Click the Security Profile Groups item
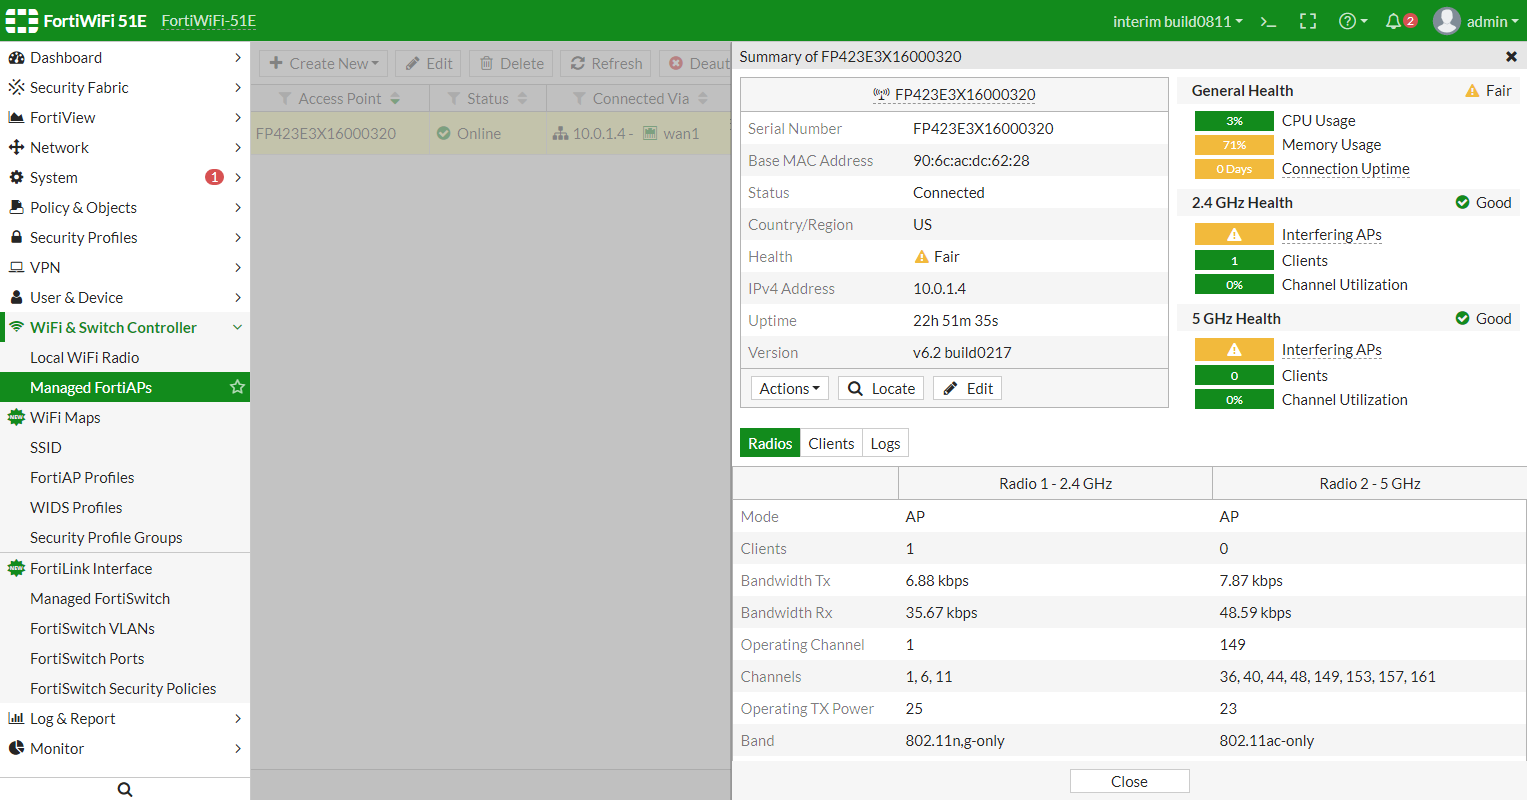This screenshot has width=1527, height=800. tap(125, 538)
